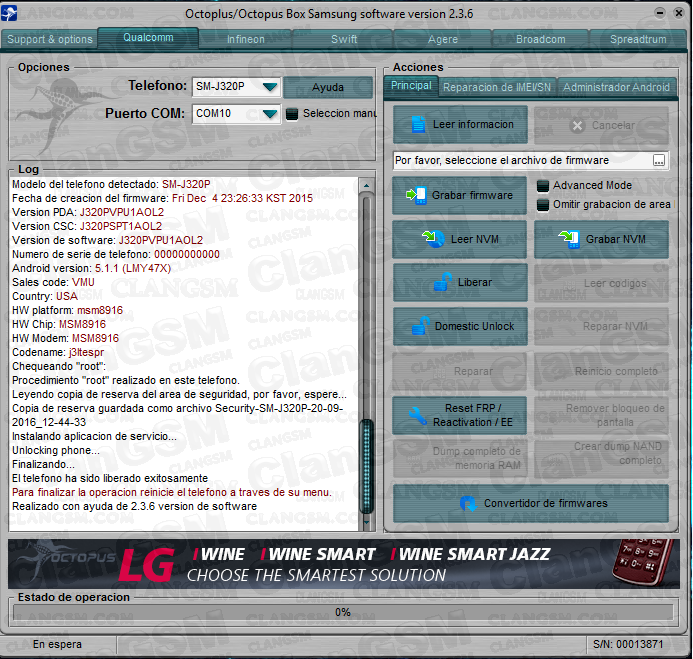This screenshot has width=693, height=659.
Task: Close the Octoplus window
Action: tap(678, 13)
